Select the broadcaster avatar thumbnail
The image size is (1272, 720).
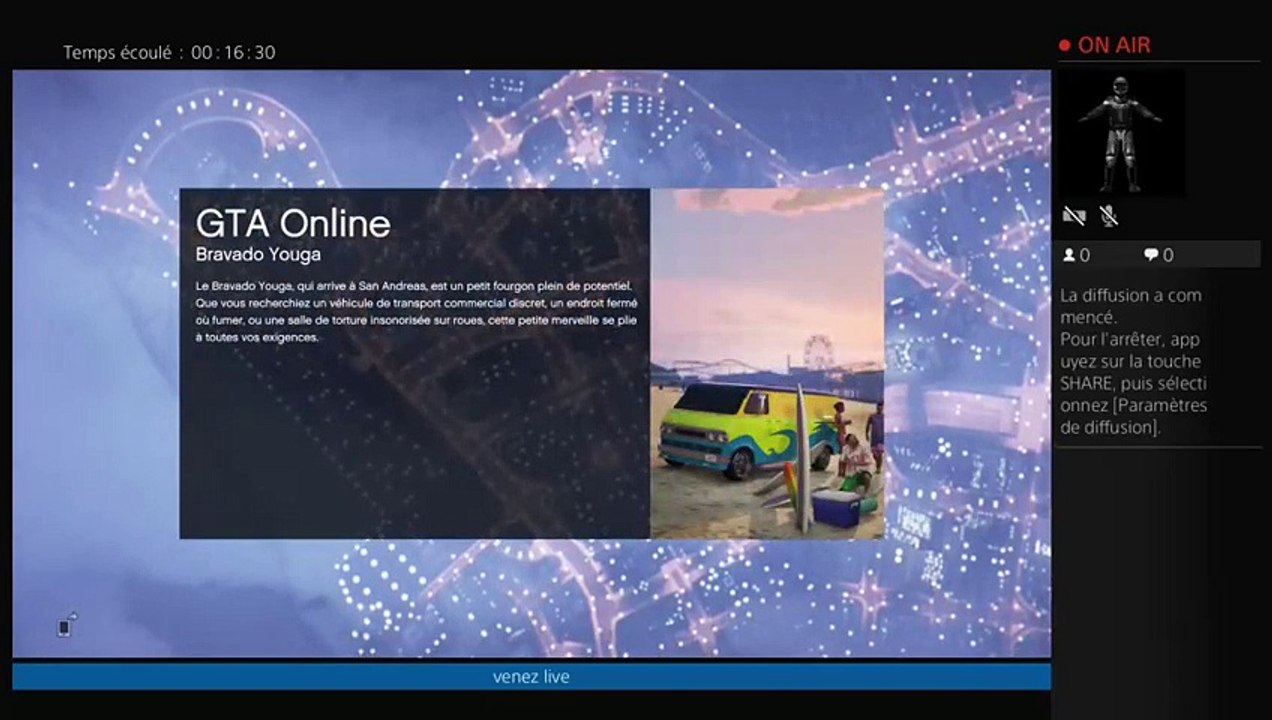[x=1122, y=133]
